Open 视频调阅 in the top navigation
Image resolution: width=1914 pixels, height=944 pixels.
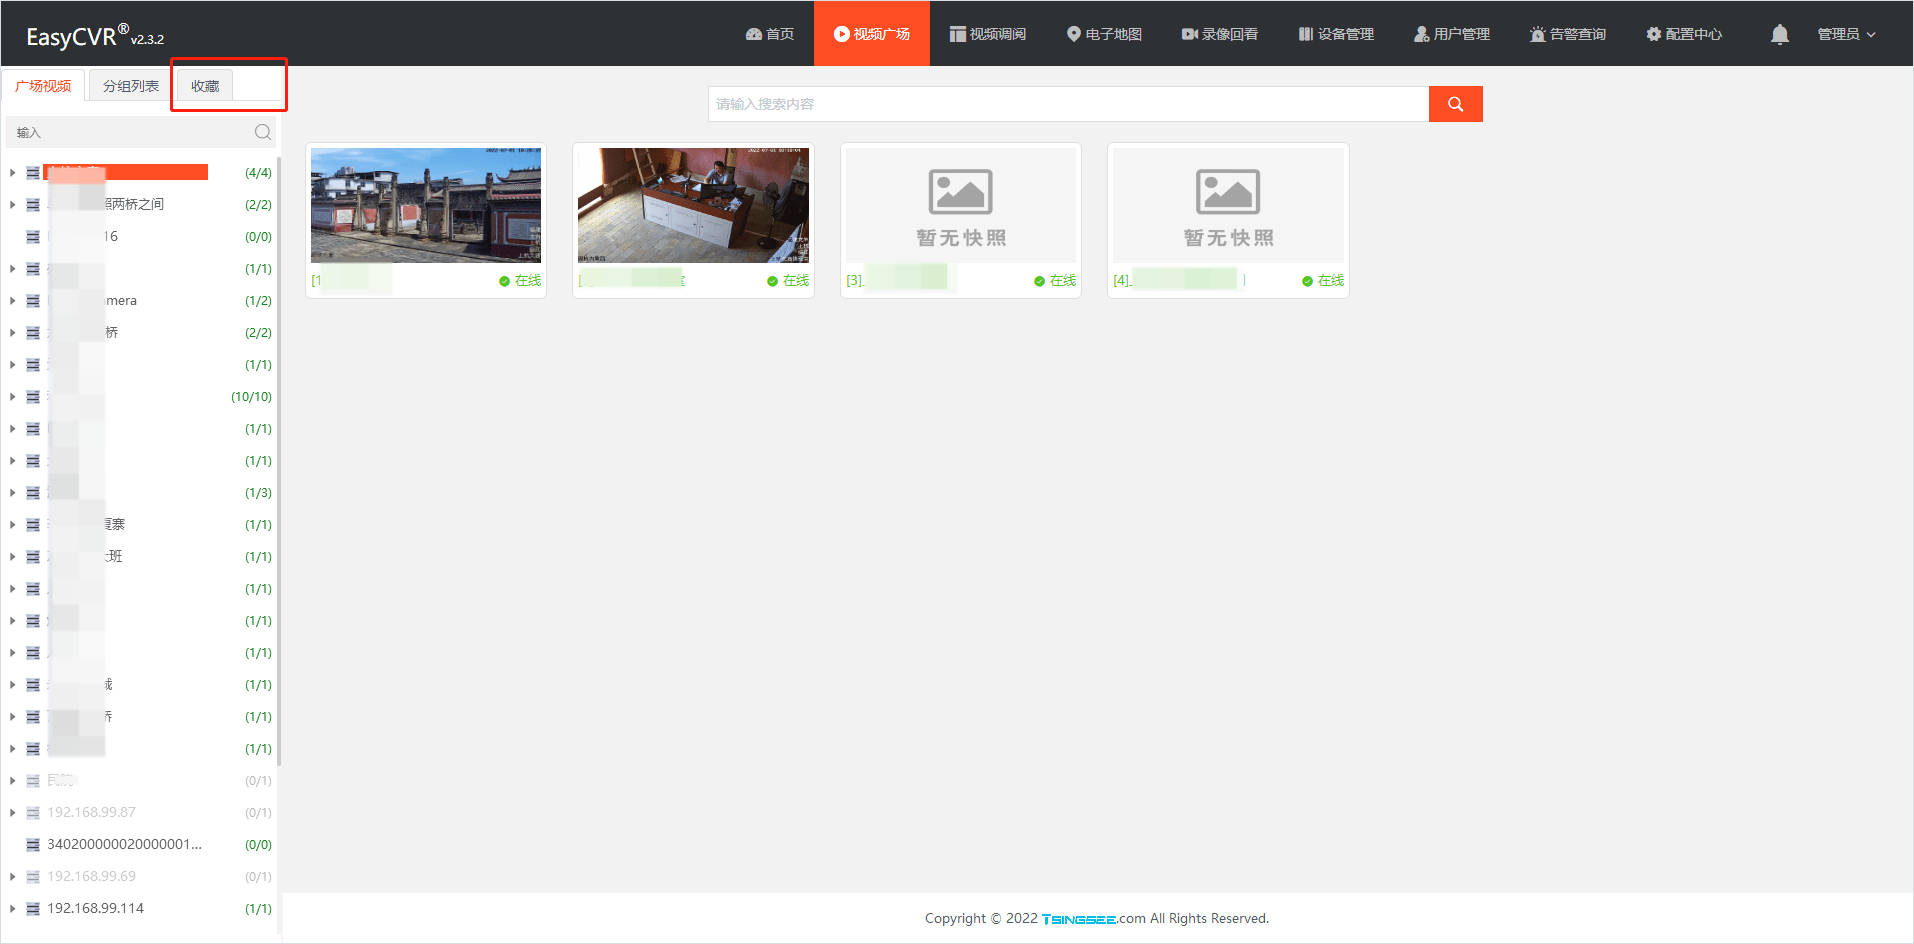point(988,34)
